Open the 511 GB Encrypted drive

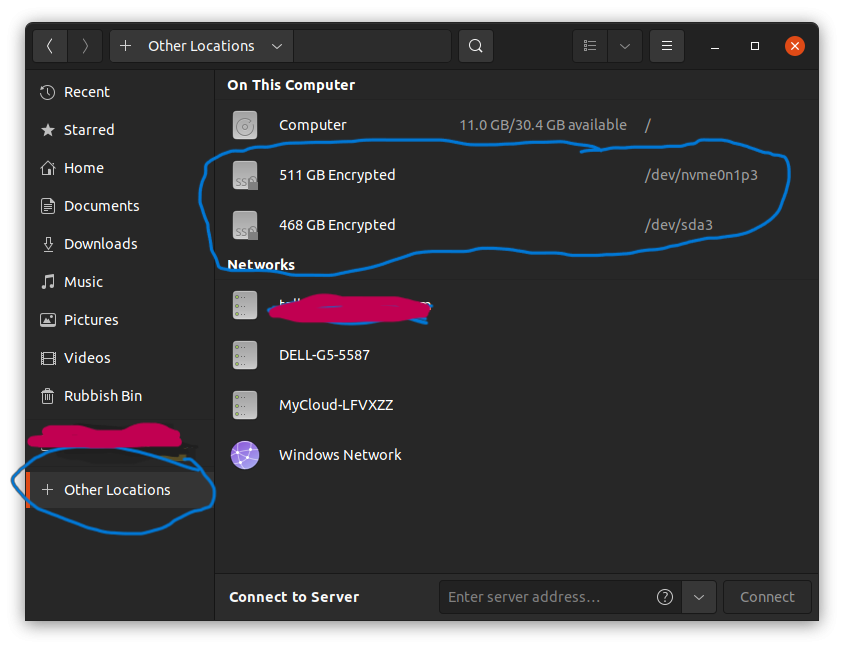(337, 175)
